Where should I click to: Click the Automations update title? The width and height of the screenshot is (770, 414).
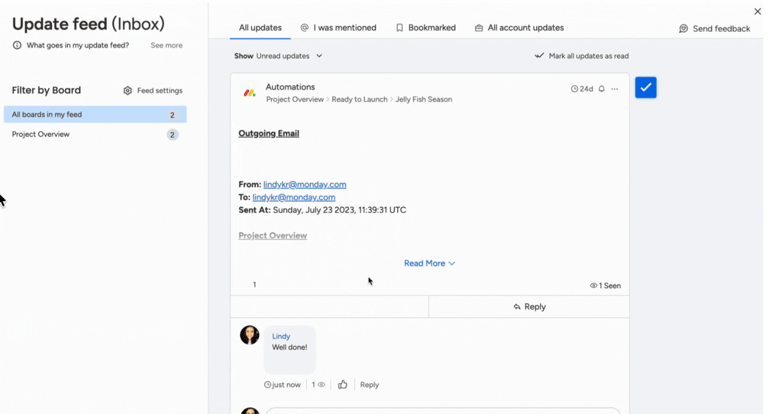290,87
